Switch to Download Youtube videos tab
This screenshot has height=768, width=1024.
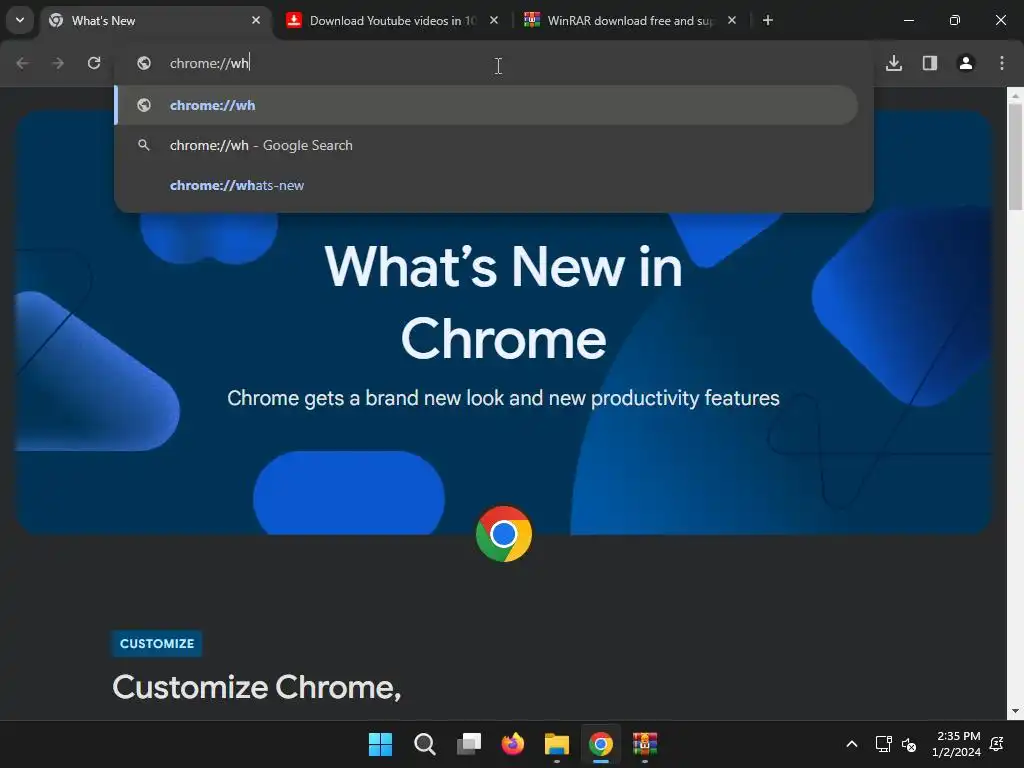coord(392,21)
